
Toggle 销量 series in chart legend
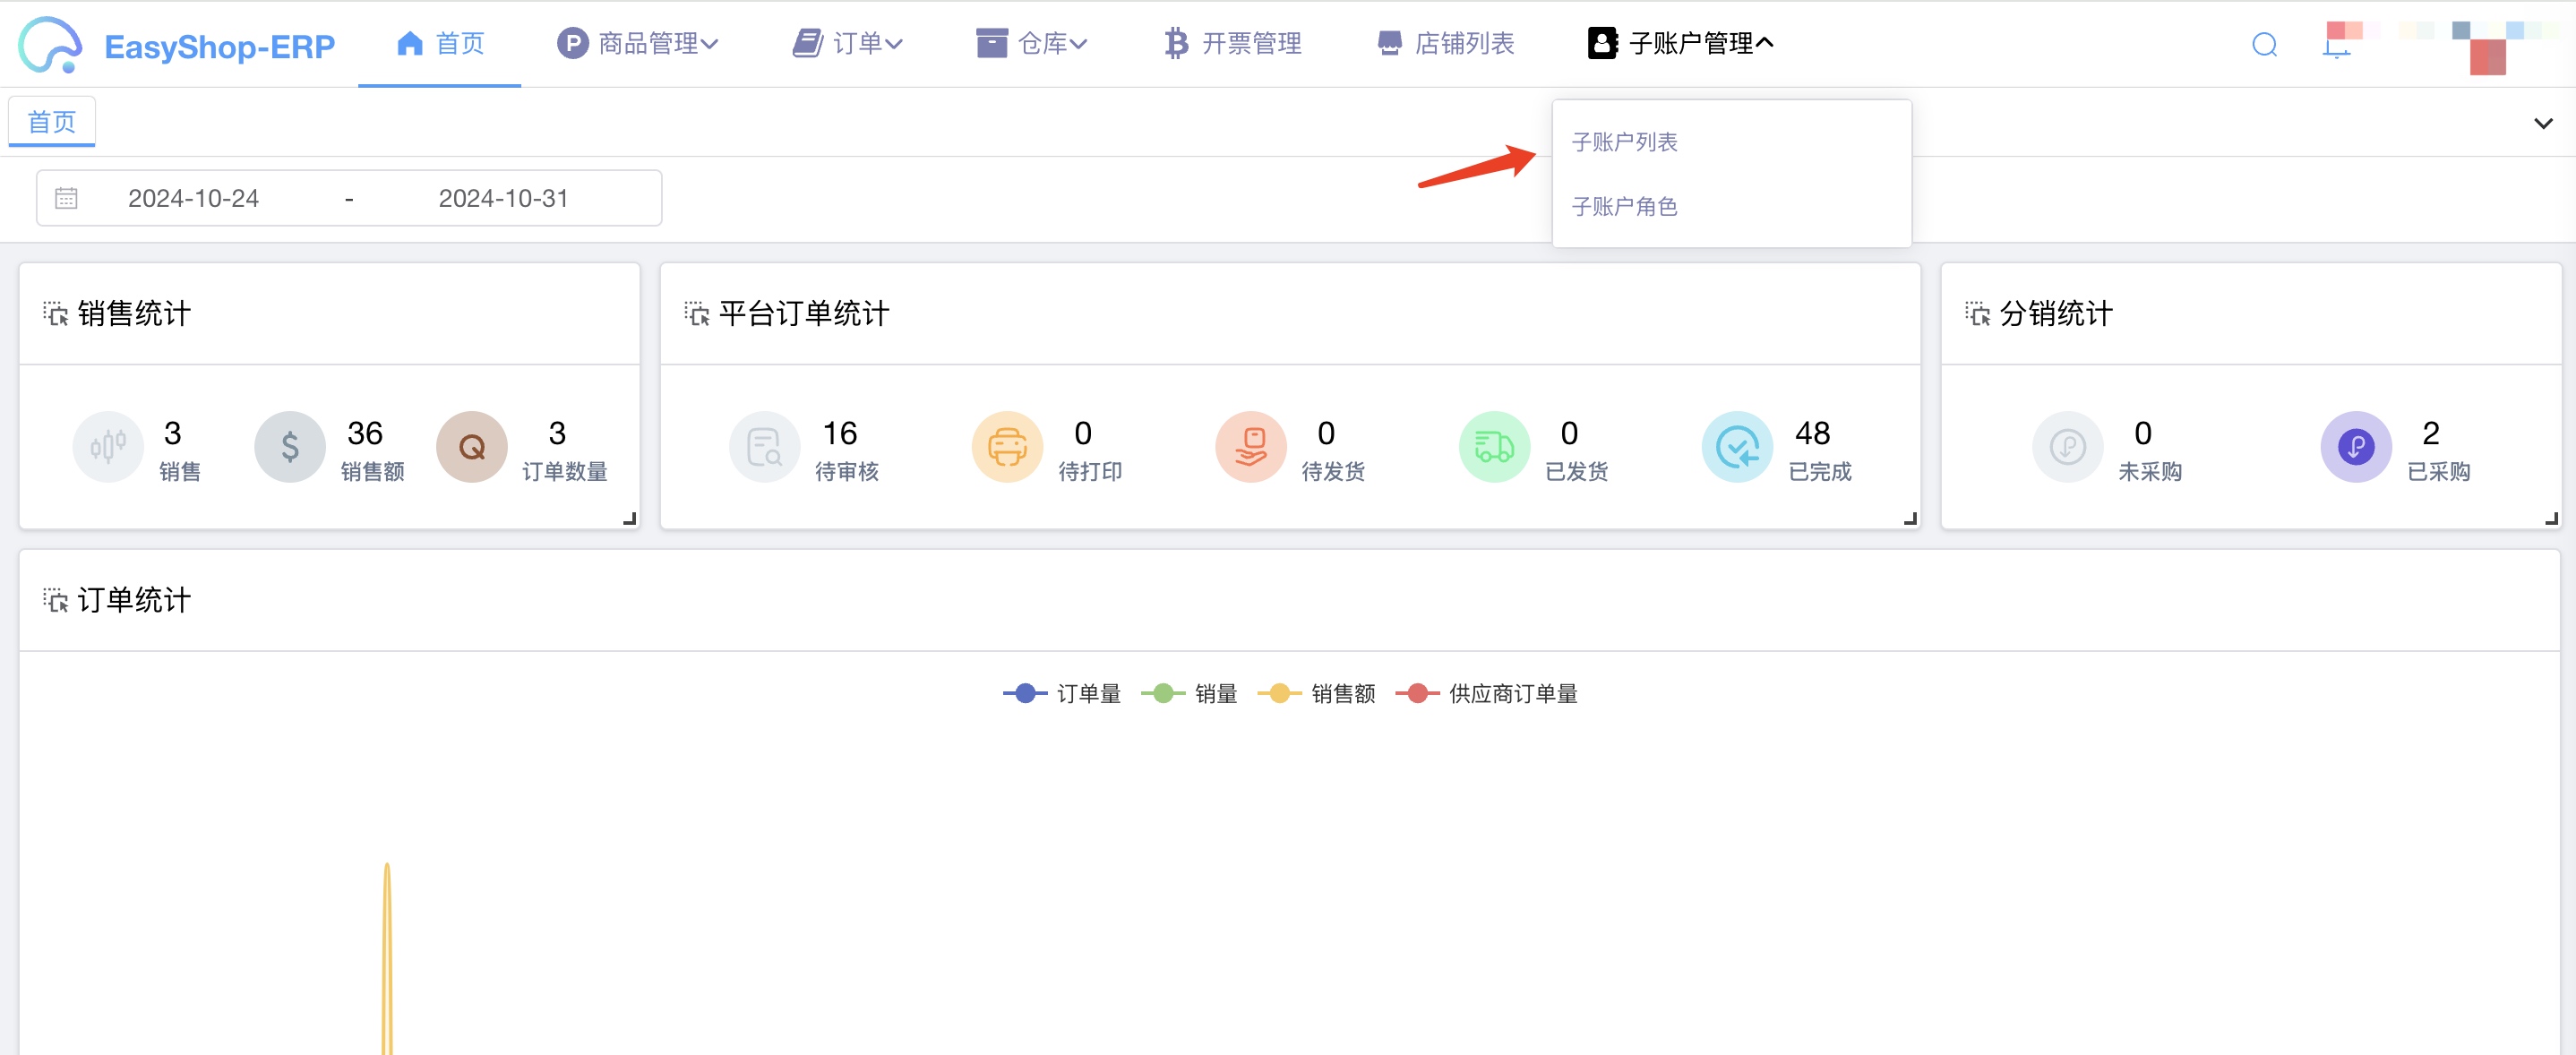[x=1189, y=693]
